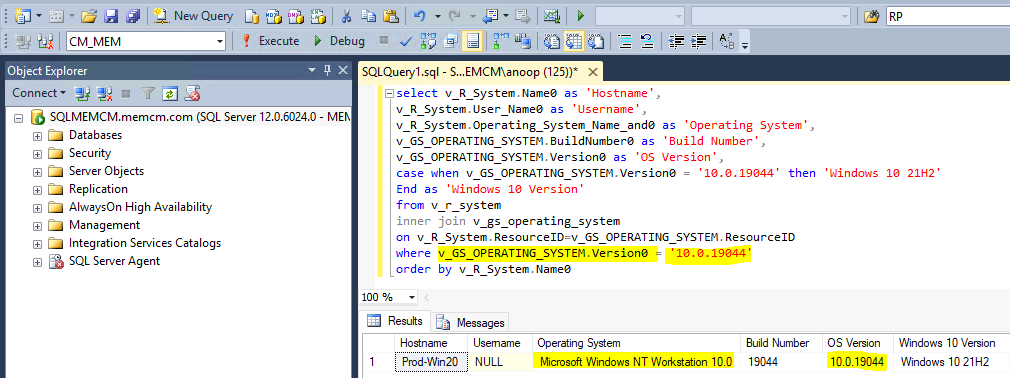Click the Paste clipboard icon
This screenshot has width=1010, height=378.
(390, 16)
